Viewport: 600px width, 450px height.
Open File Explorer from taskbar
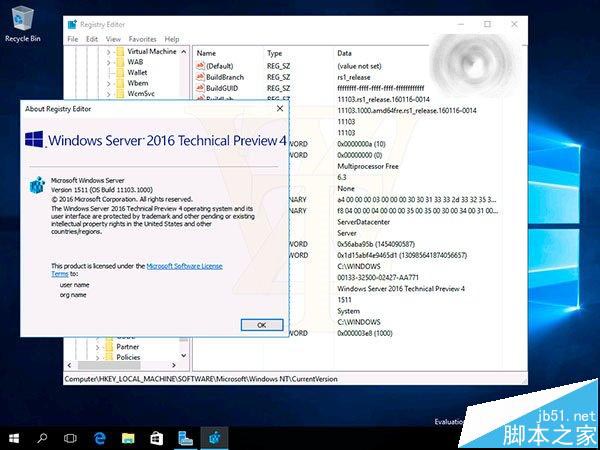[128, 439]
